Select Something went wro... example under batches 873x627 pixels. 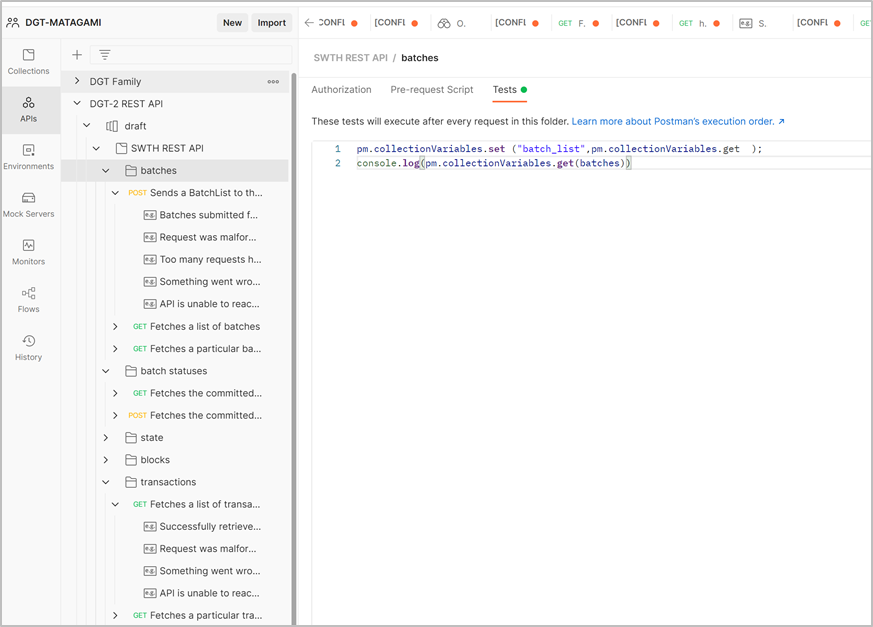tap(210, 282)
